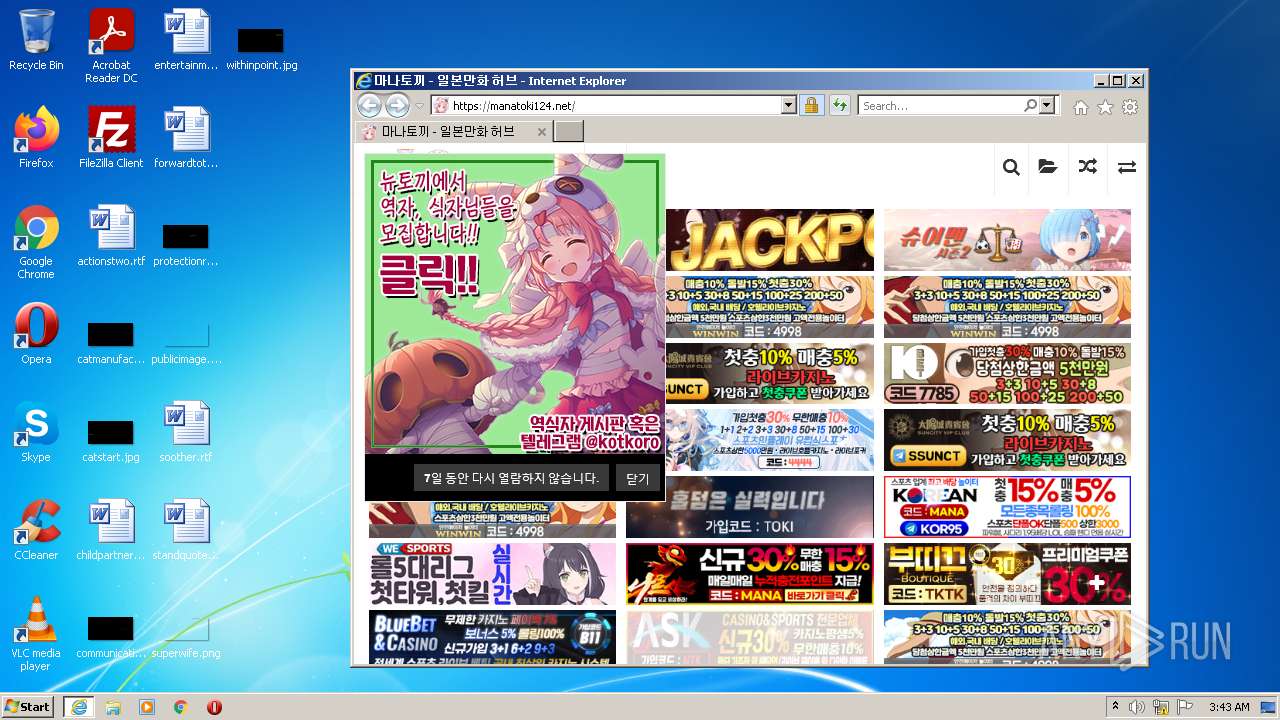This screenshot has width=1280, height=720.
Task: Open a new blank tab
Action: [568, 132]
